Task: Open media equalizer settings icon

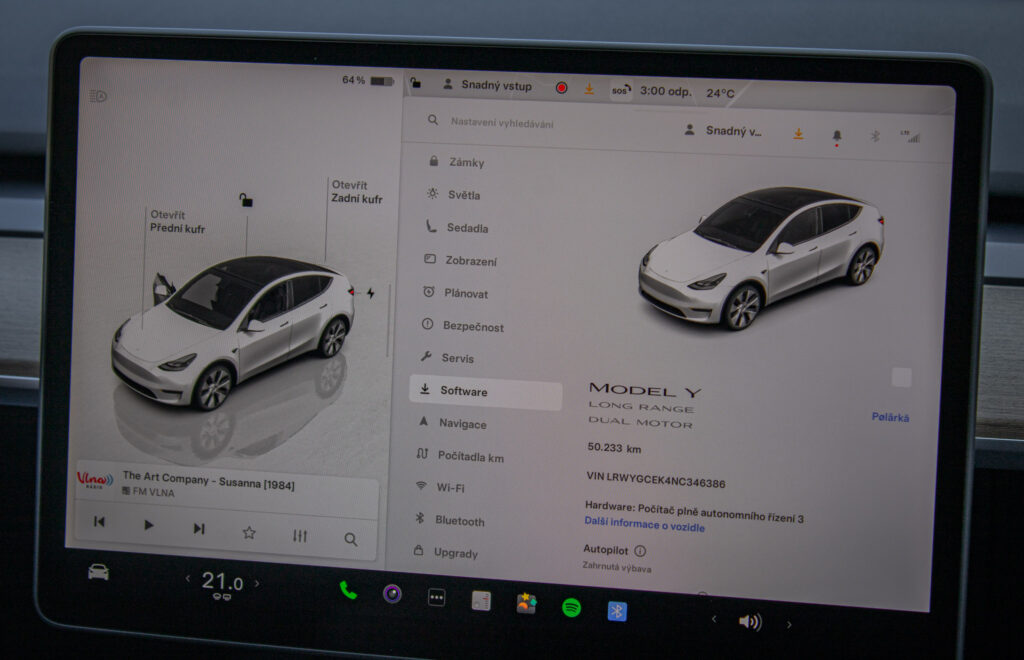Action: click(x=300, y=536)
